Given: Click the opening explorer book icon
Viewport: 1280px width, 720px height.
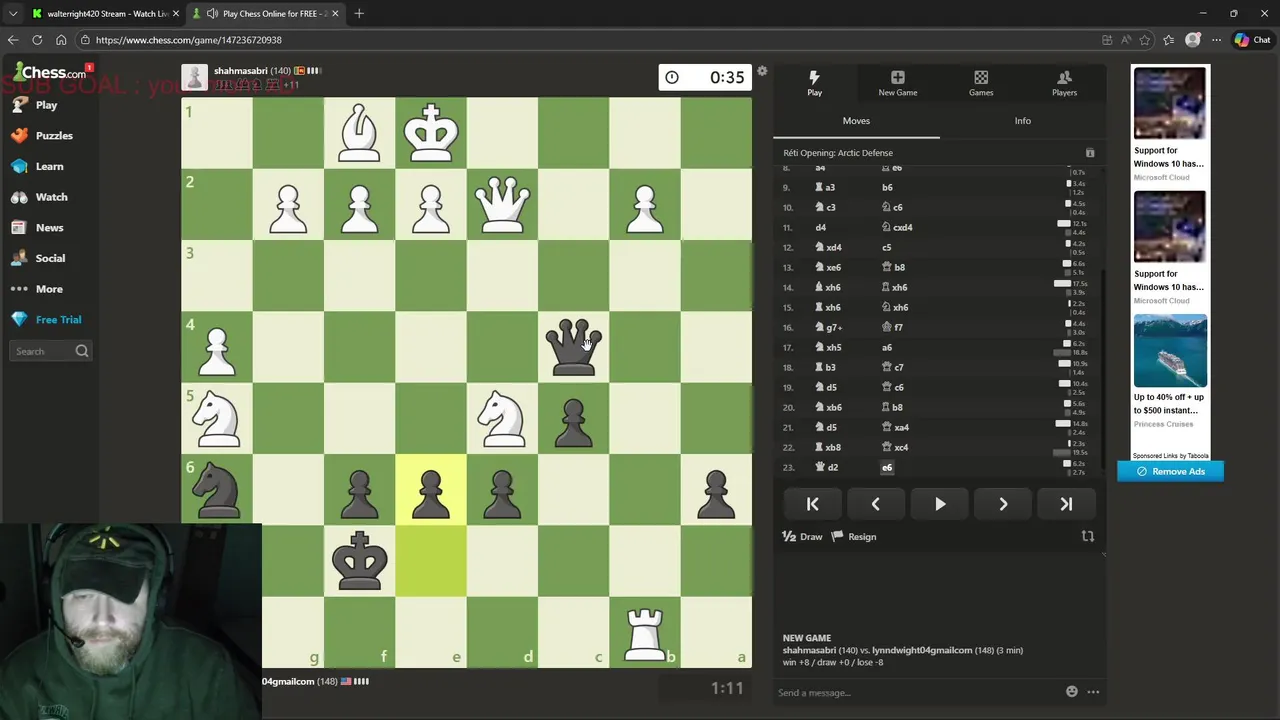Looking at the screenshot, I should pos(1090,153).
